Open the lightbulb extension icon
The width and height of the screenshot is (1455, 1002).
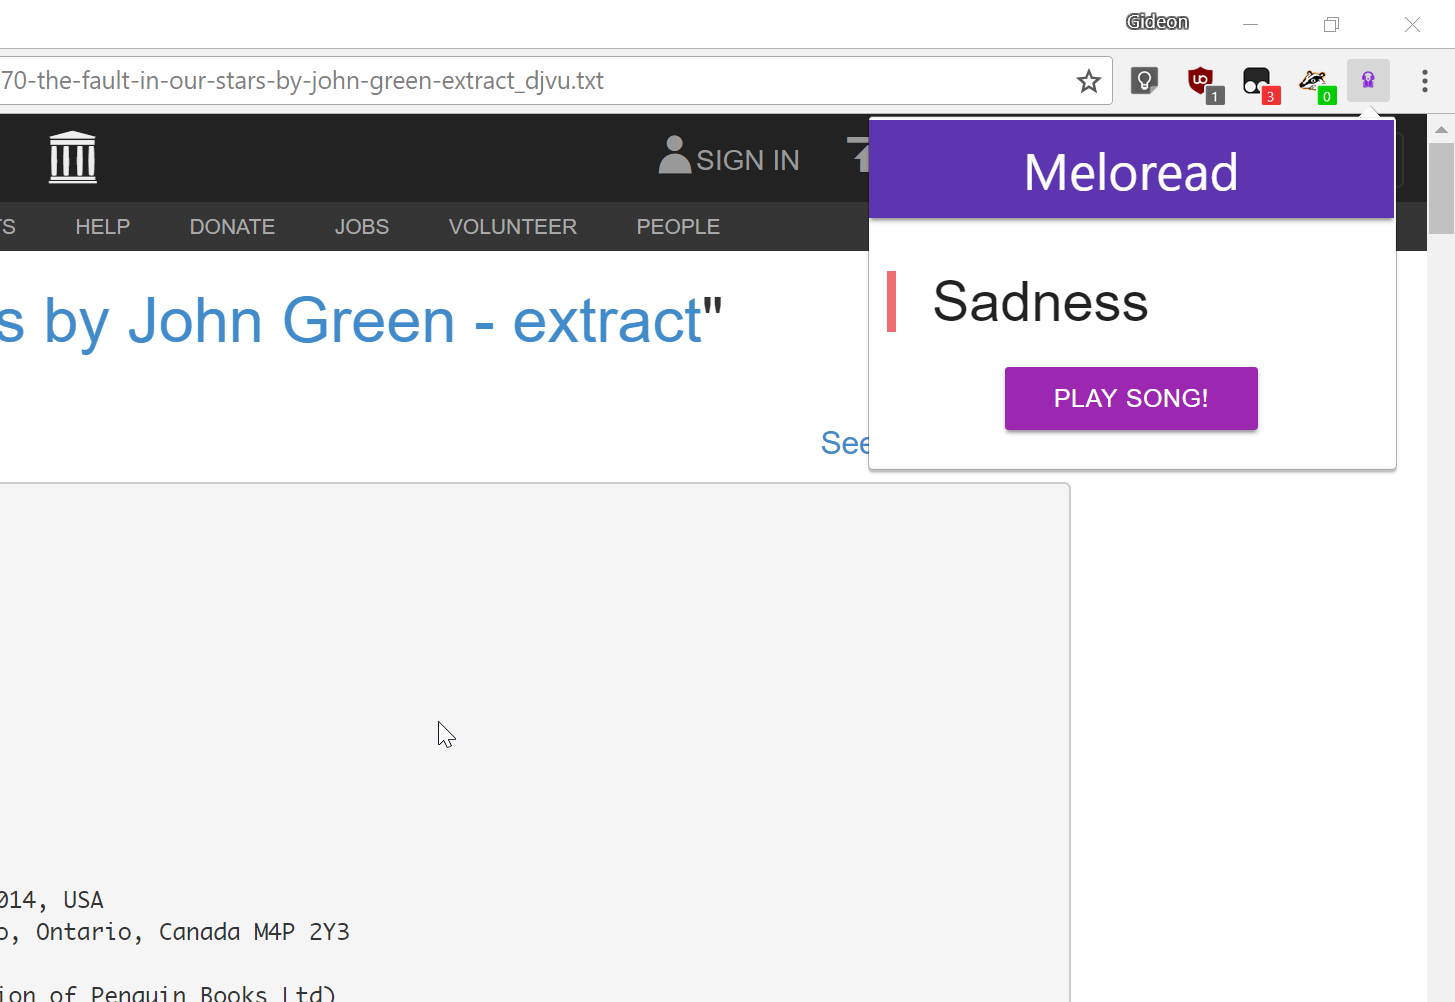pyautogui.click(x=1144, y=81)
